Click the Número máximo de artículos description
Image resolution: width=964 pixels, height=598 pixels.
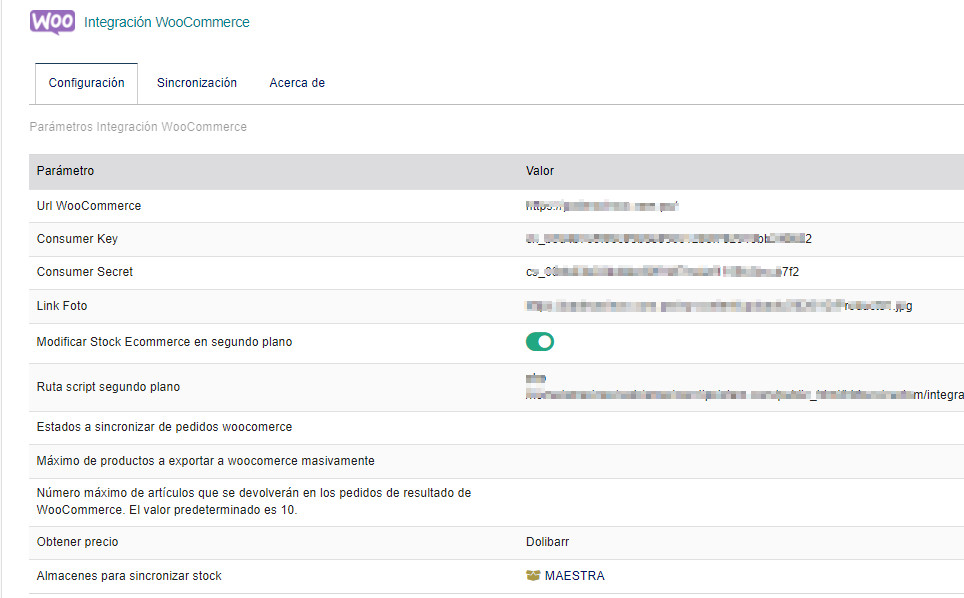pos(254,502)
